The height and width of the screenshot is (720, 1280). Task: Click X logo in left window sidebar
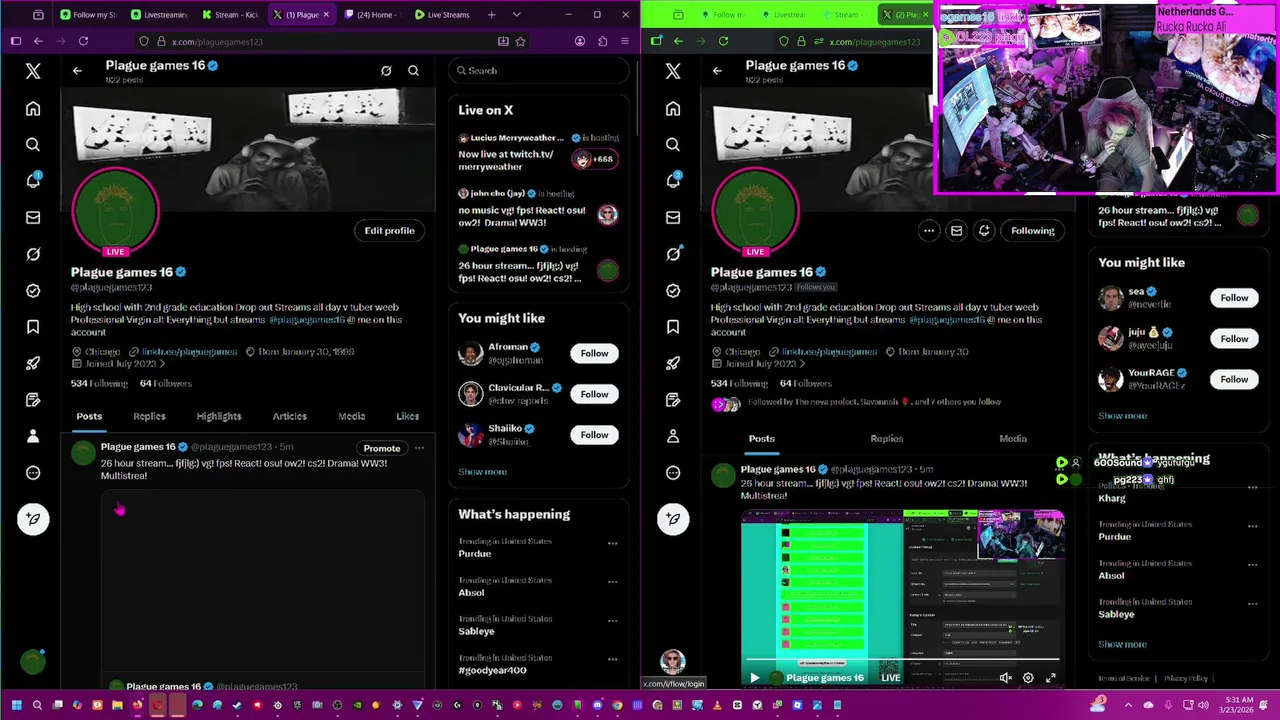pyautogui.click(x=33, y=71)
